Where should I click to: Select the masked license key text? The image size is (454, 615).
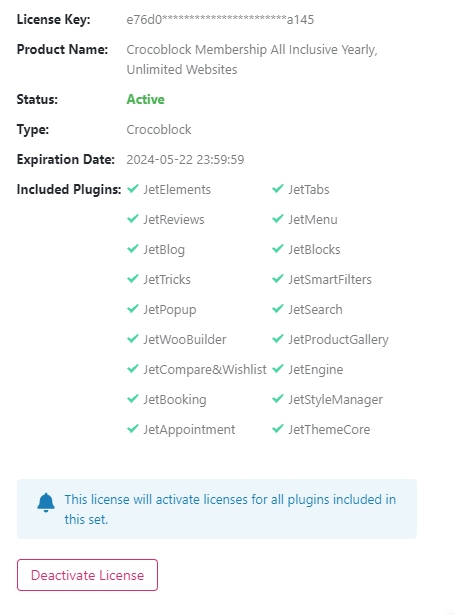tap(220, 19)
